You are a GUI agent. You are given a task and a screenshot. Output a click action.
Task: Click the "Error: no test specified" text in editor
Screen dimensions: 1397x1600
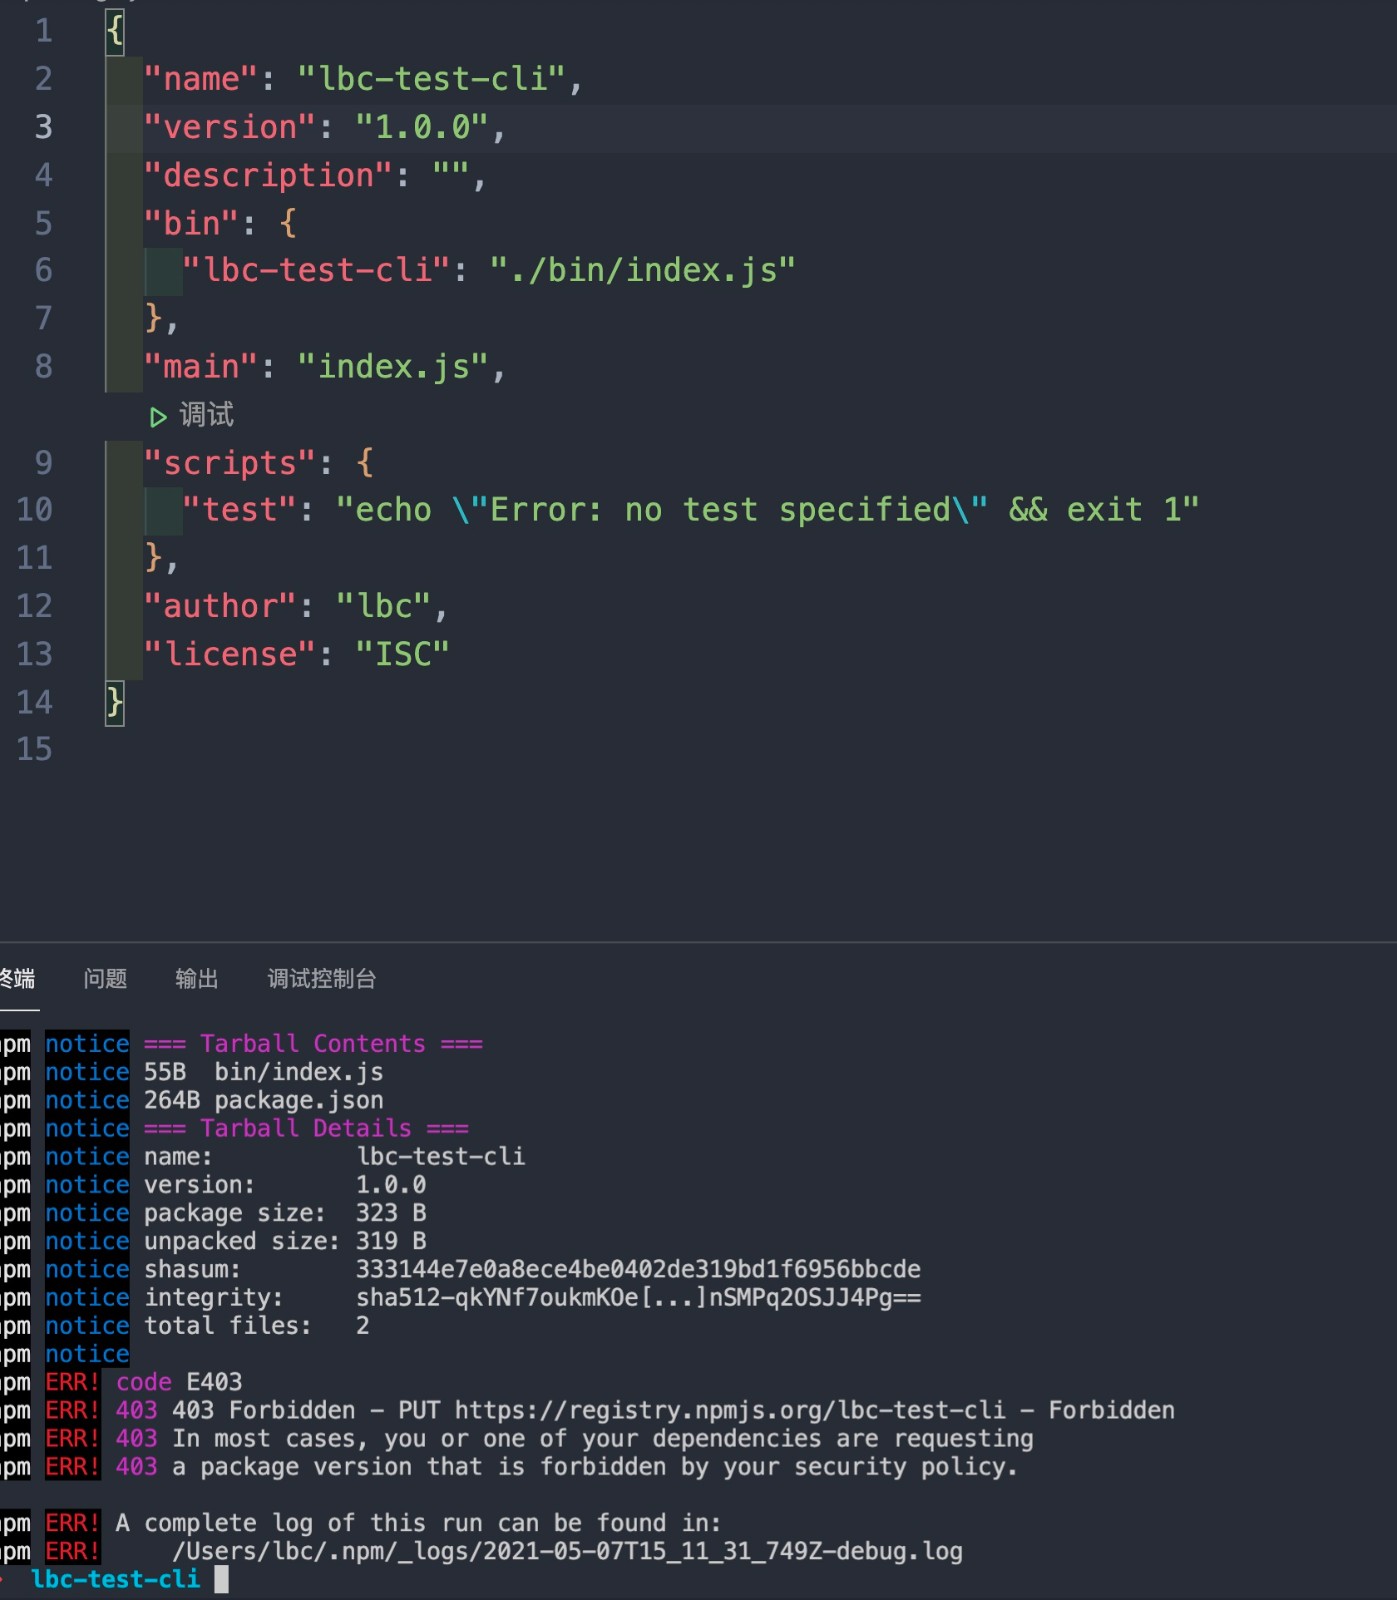pyautogui.click(x=719, y=510)
